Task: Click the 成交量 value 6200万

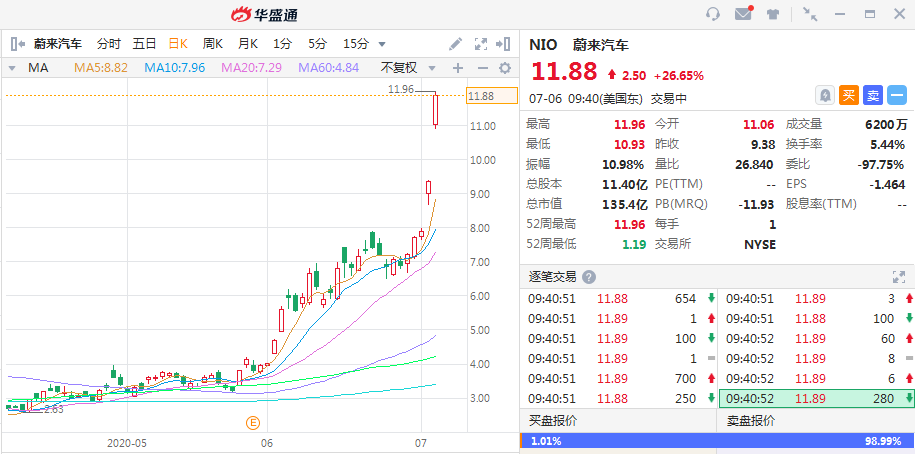Action: point(886,124)
